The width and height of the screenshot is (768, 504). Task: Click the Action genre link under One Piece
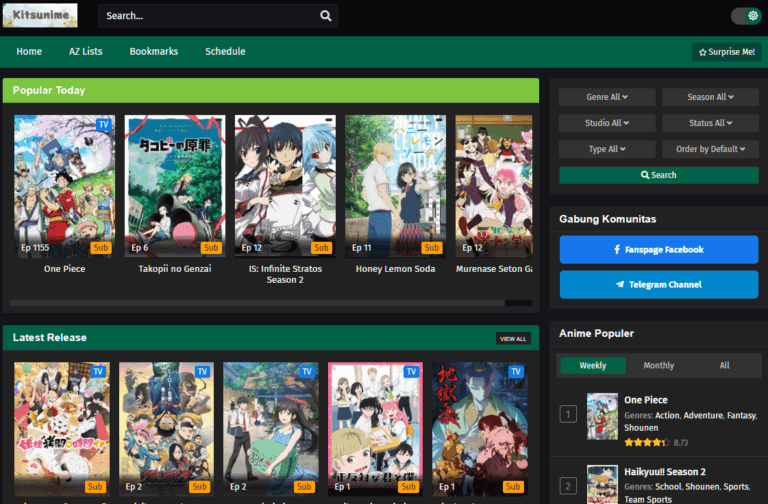[667, 415]
